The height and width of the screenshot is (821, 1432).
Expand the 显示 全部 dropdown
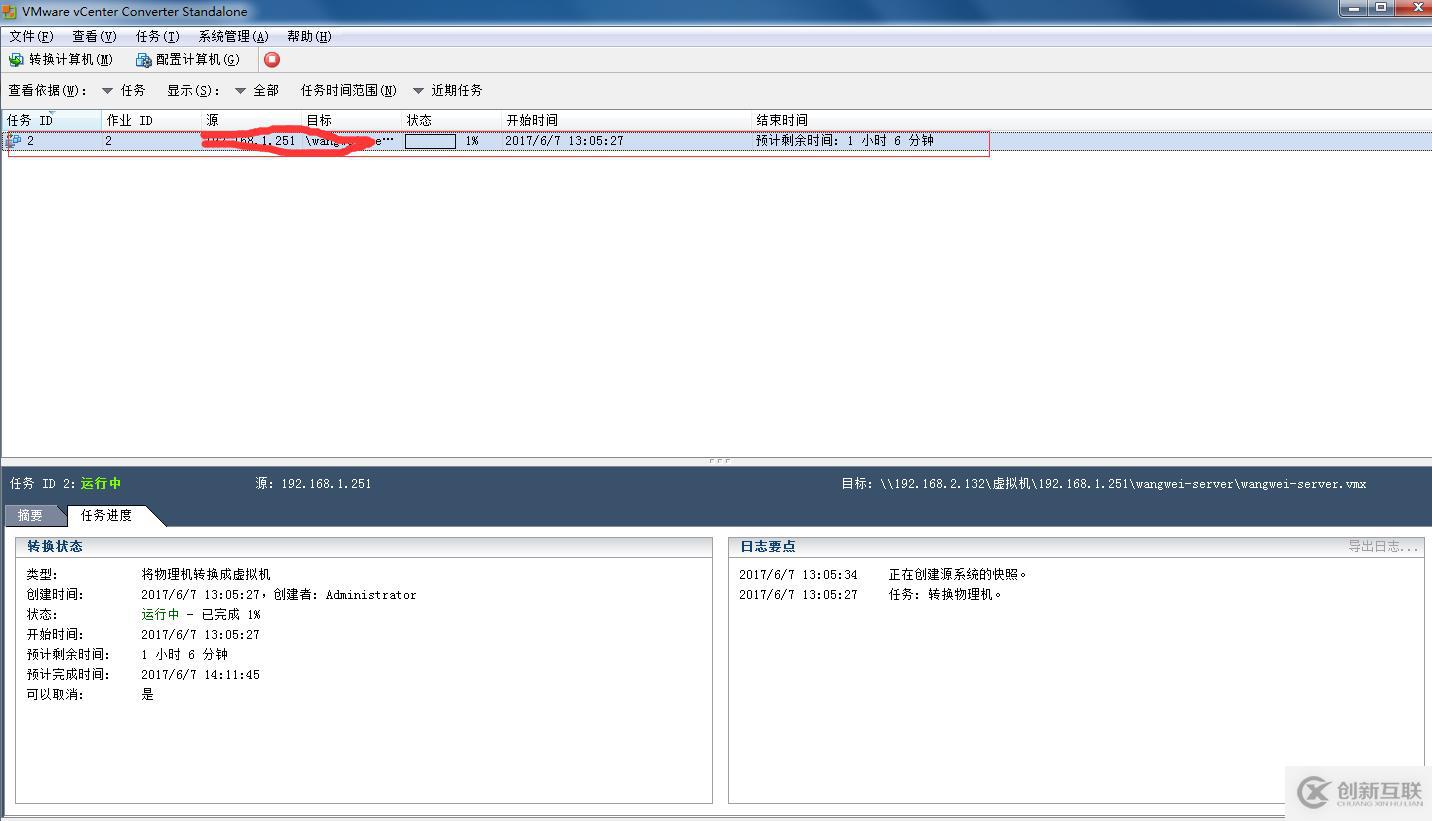pyautogui.click(x=240, y=89)
